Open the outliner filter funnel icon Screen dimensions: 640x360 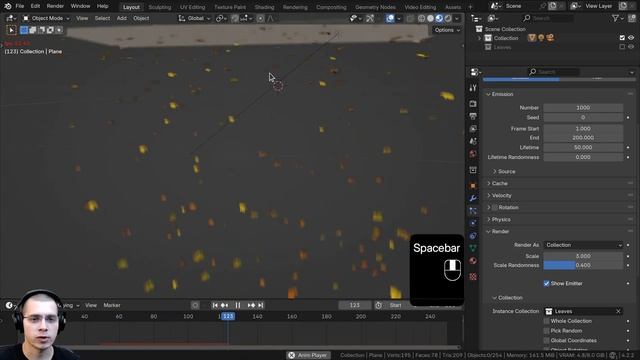coord(615,18)
